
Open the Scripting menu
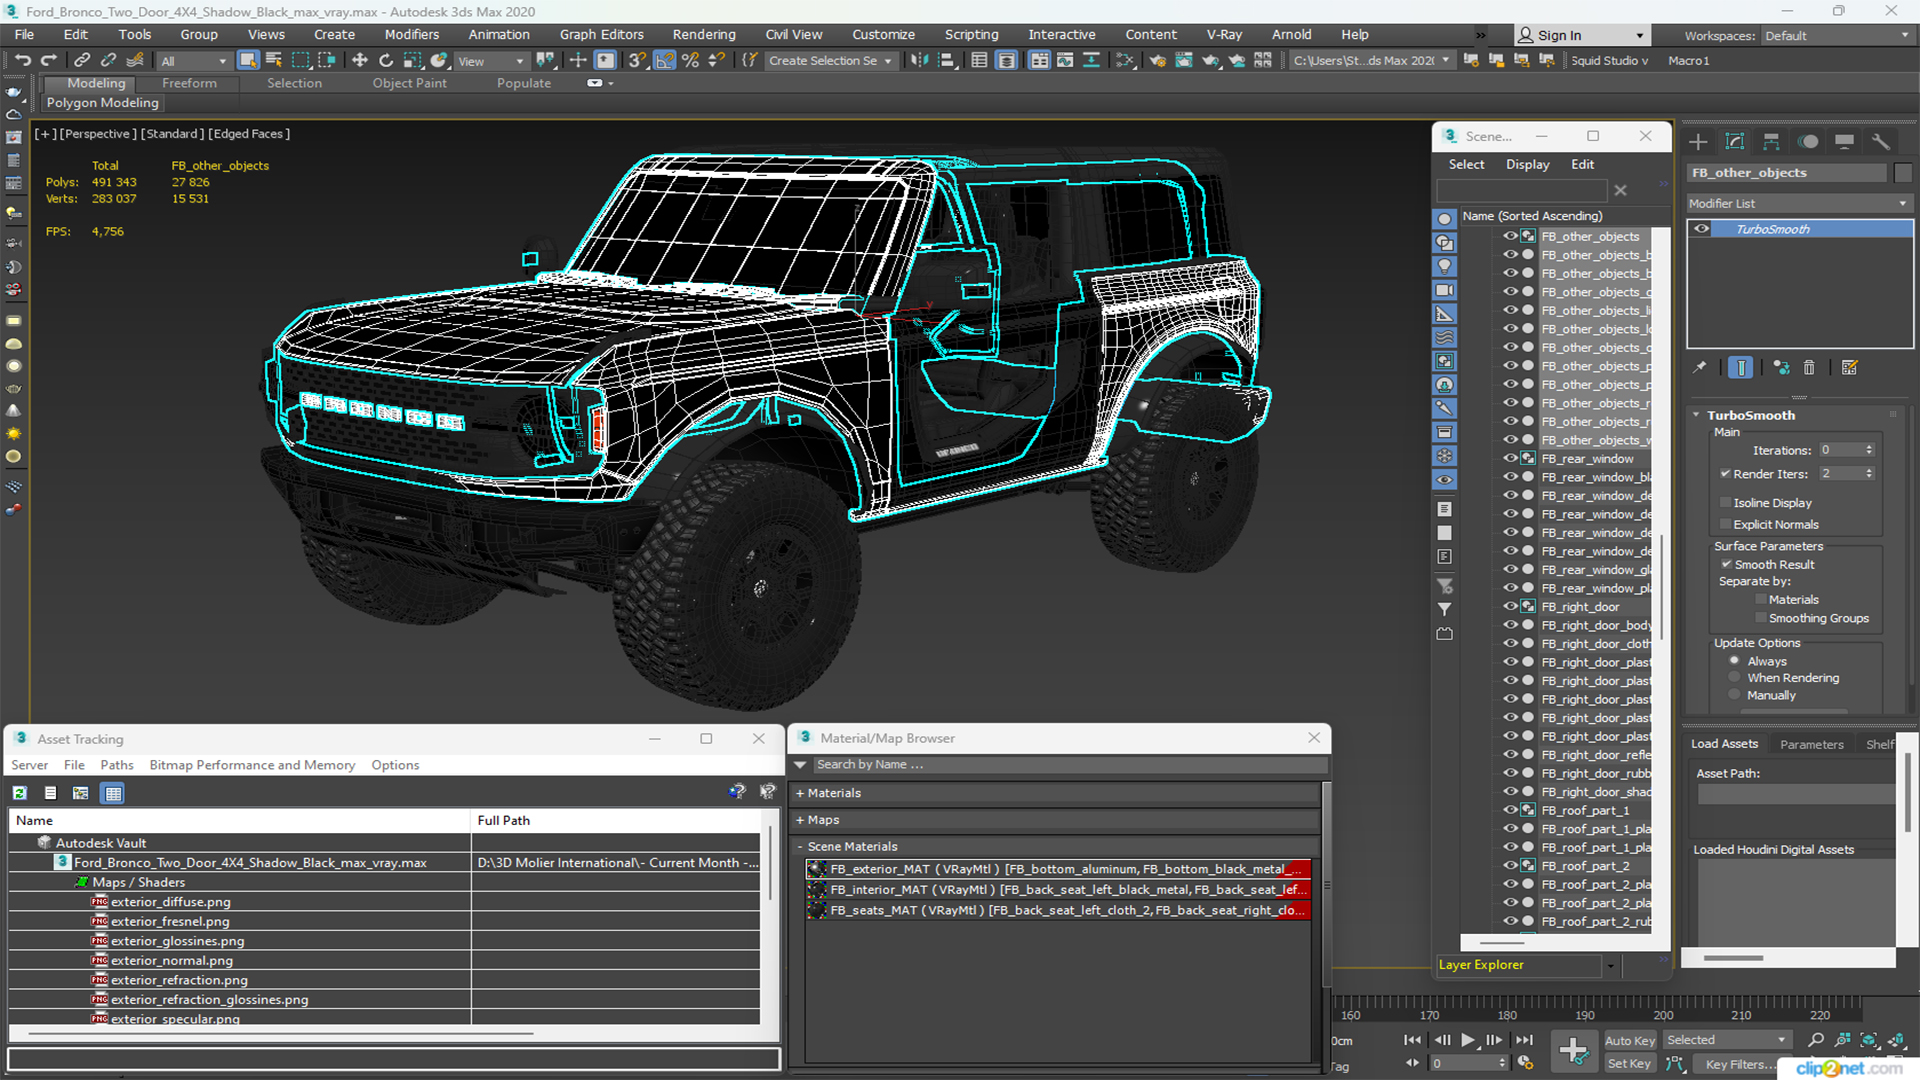coord(971,35)
